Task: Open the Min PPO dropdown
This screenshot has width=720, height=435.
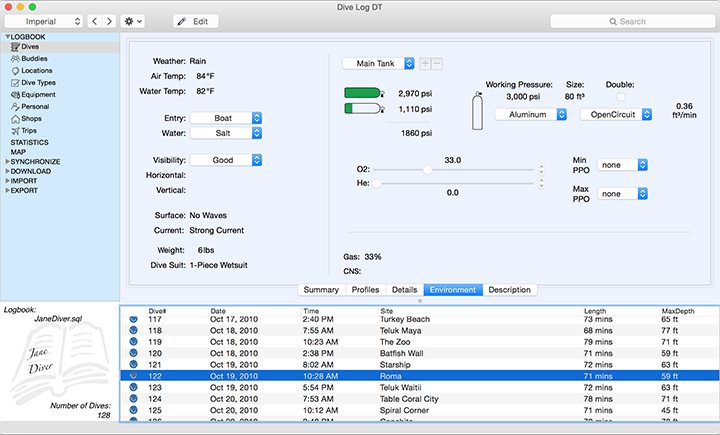Action: [622, 165]
